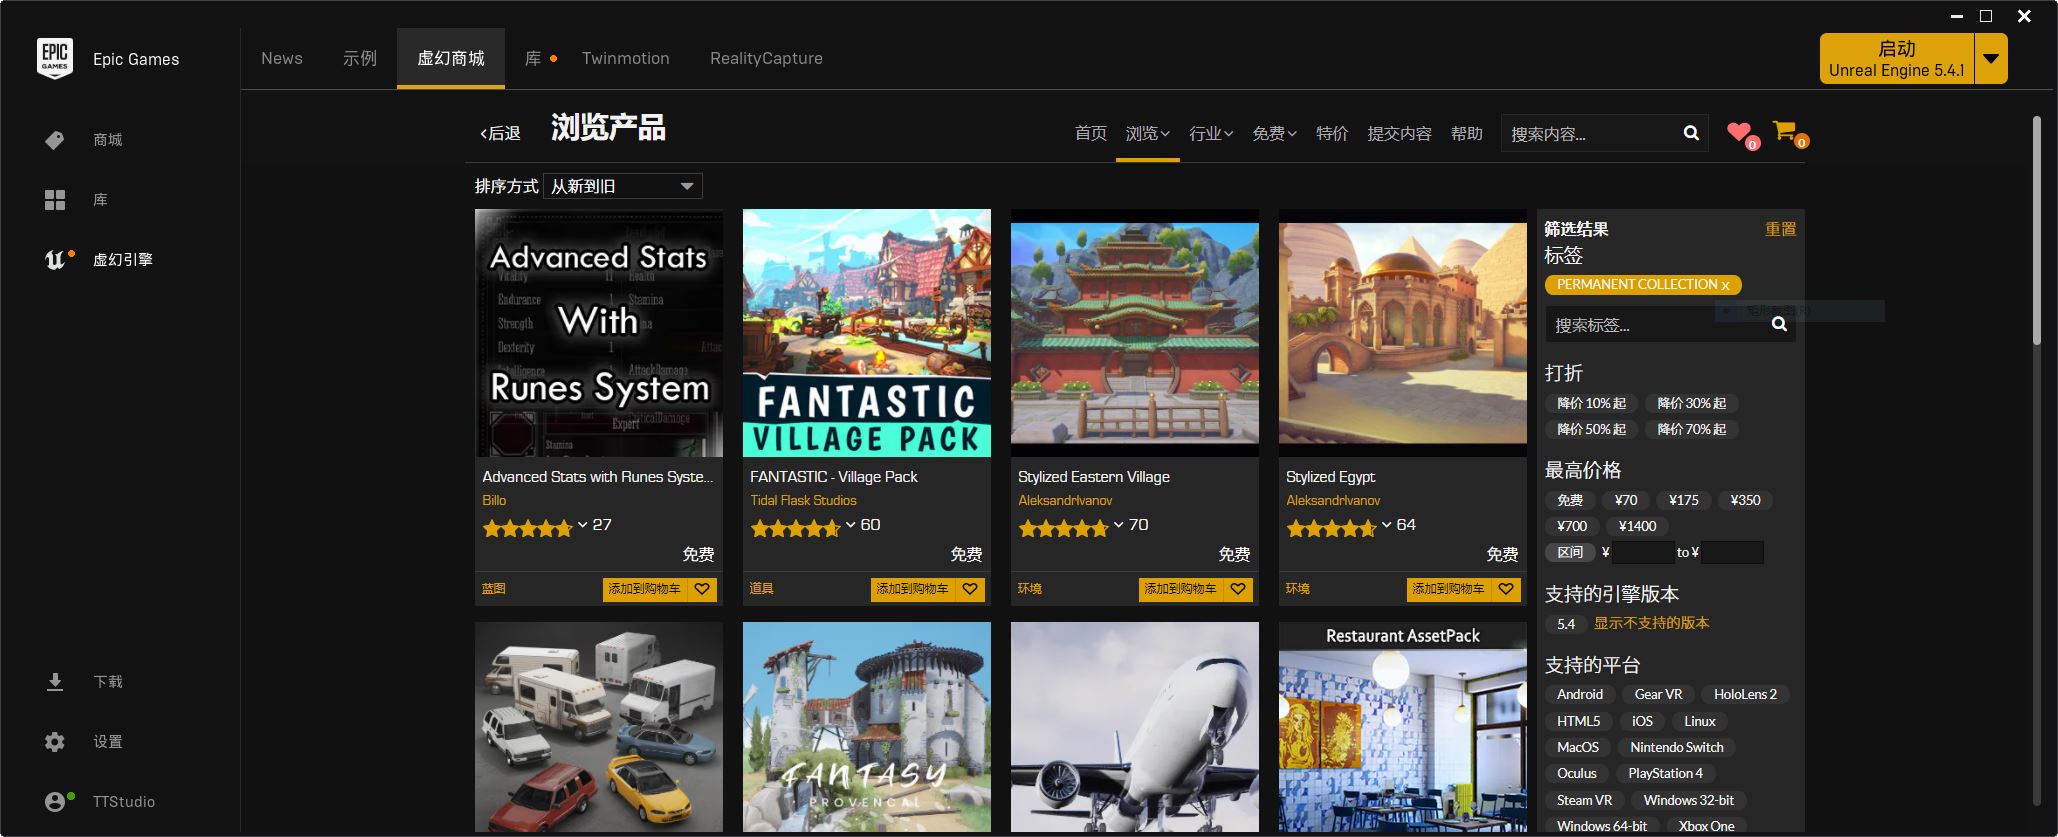Open the 排序方式 从新到旧 sort dropdown
Screen dimensions: 2058x837
(x=622, y=186)
